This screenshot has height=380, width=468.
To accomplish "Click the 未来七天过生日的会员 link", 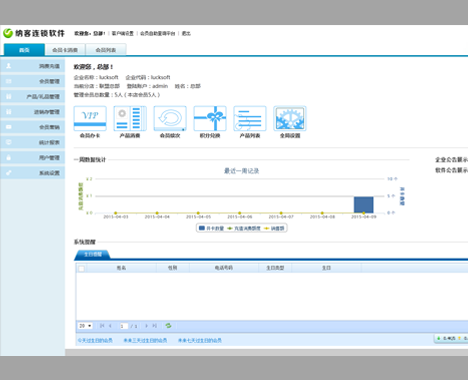I will tap(200, 340).
